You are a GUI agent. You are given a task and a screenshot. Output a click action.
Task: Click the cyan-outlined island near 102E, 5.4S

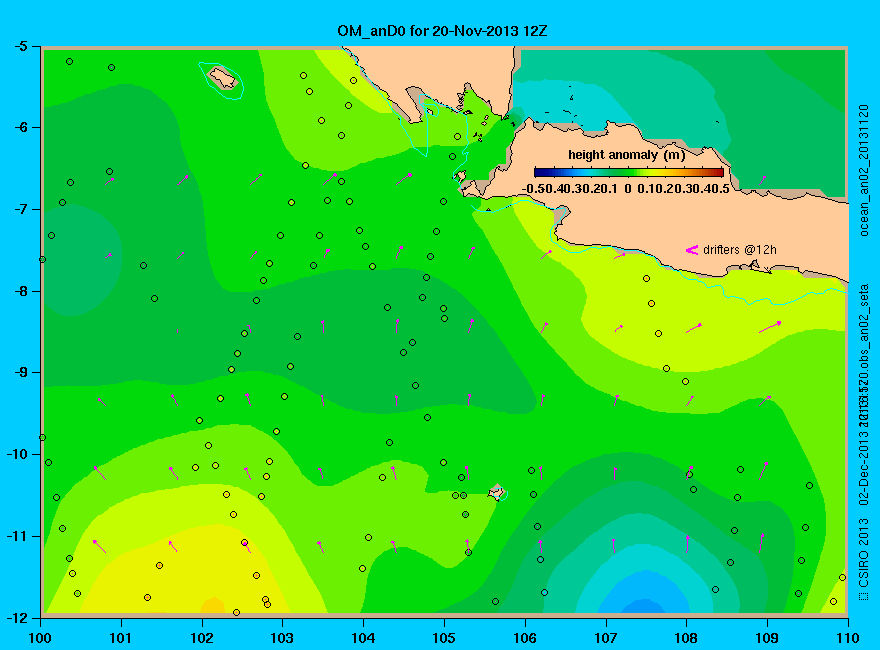click(222, 78)
